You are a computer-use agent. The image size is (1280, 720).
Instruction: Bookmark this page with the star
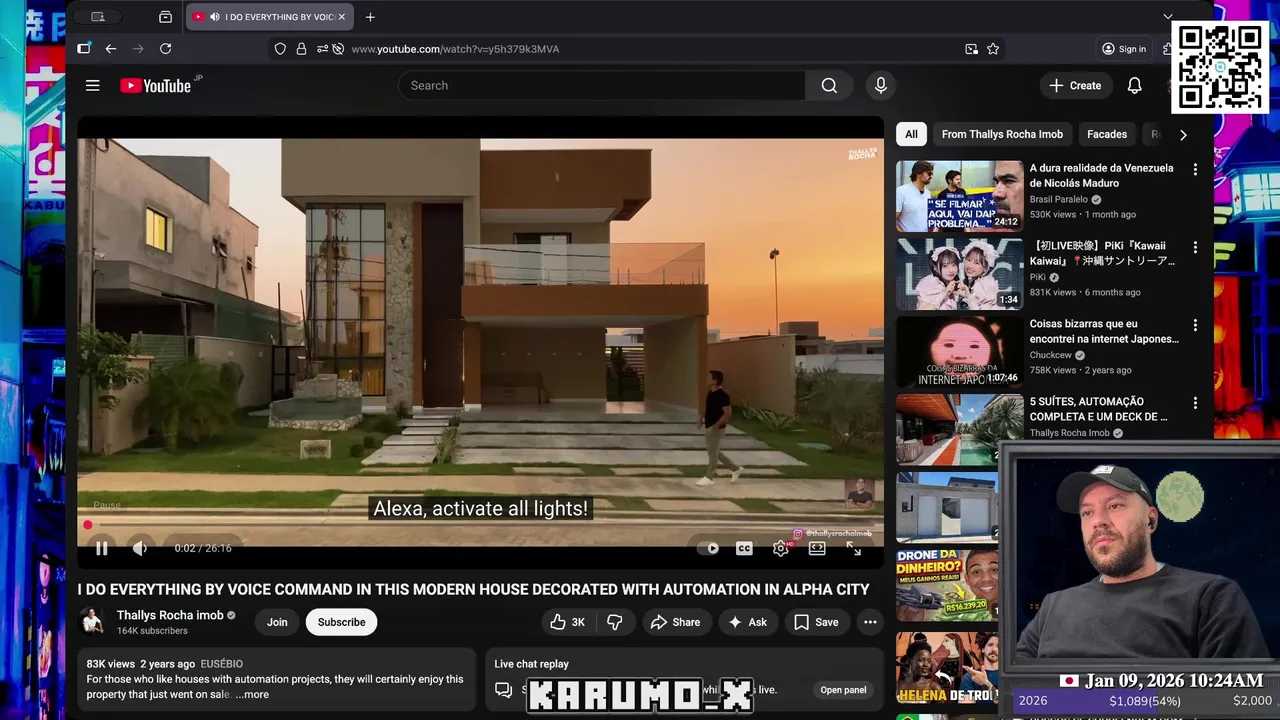click(993, 49)
